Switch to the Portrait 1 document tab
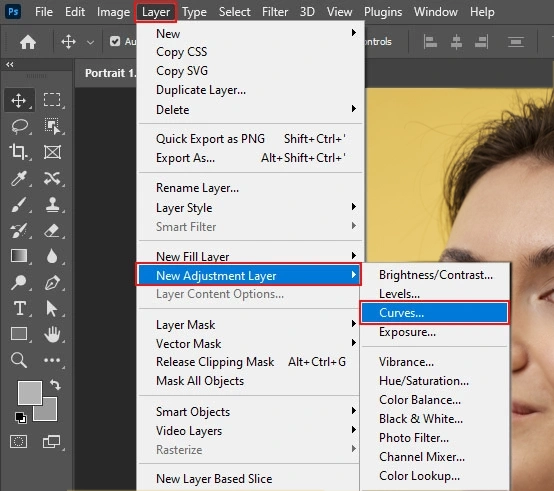This screenshot has width=554, height=491. [110, 73]
